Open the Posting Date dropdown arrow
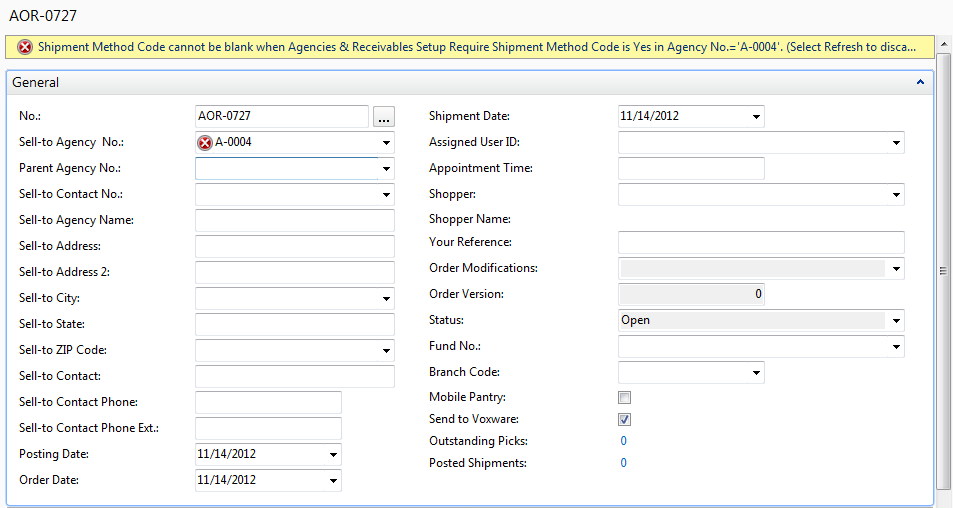The image size is (953, 508). (x=333, y=455)
